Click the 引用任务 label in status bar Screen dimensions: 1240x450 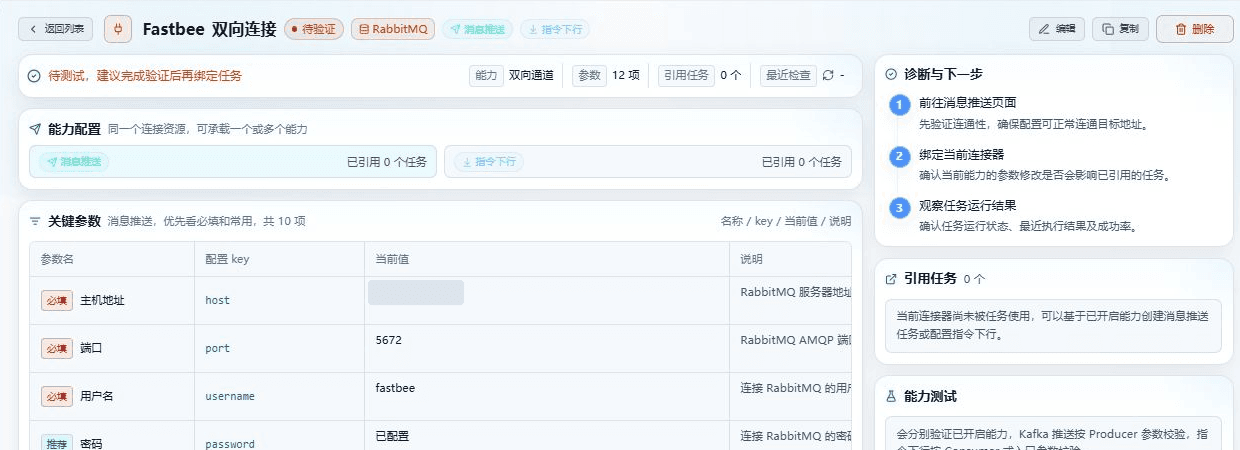[685, 75]
